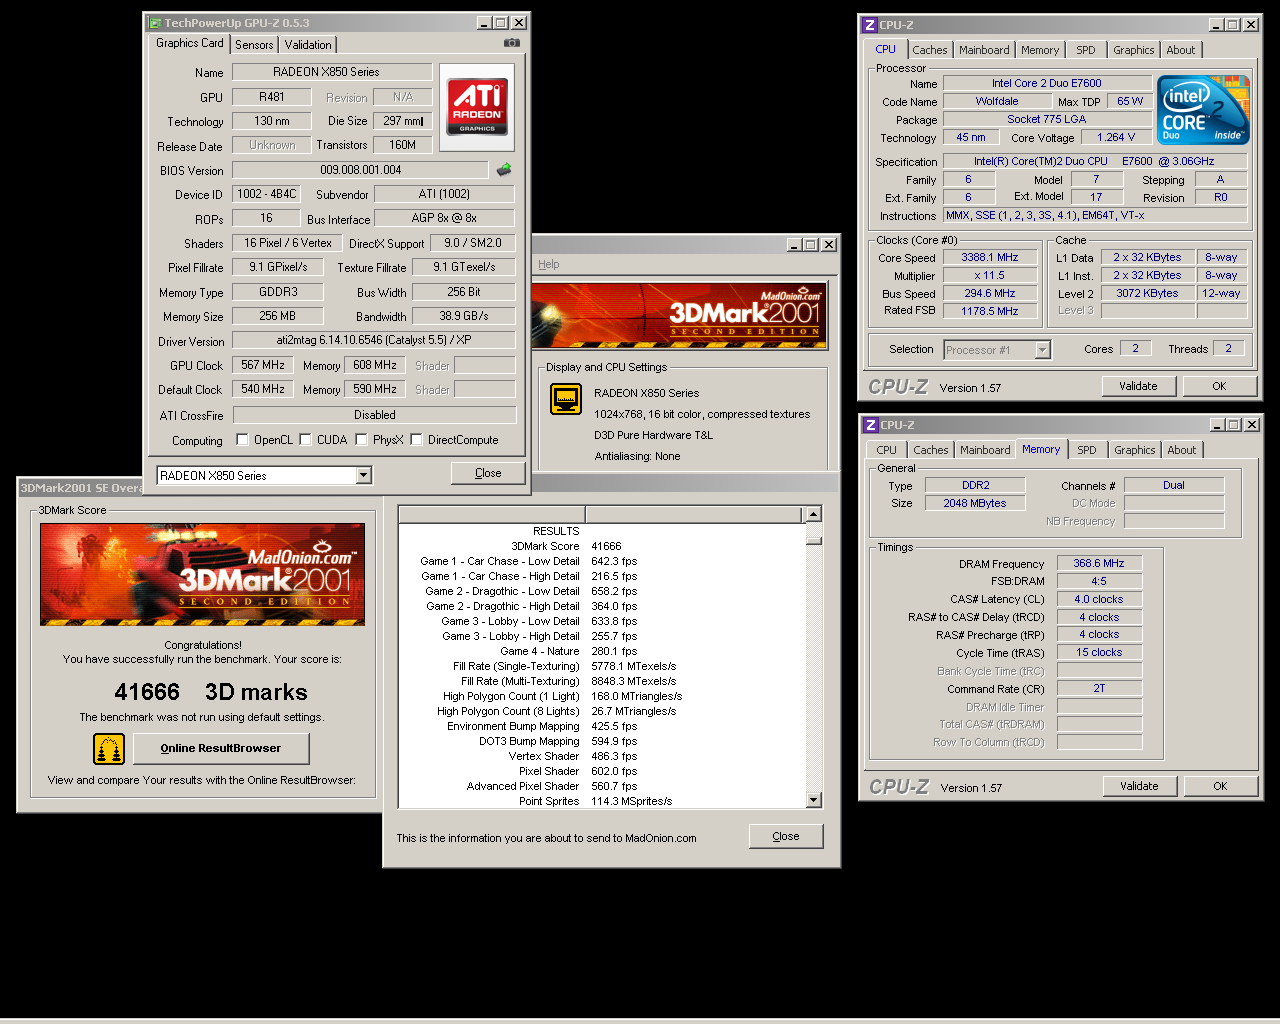Click the GPU Clock 567 MHz field
The image size is (1280, 1024).
[263, 365]
